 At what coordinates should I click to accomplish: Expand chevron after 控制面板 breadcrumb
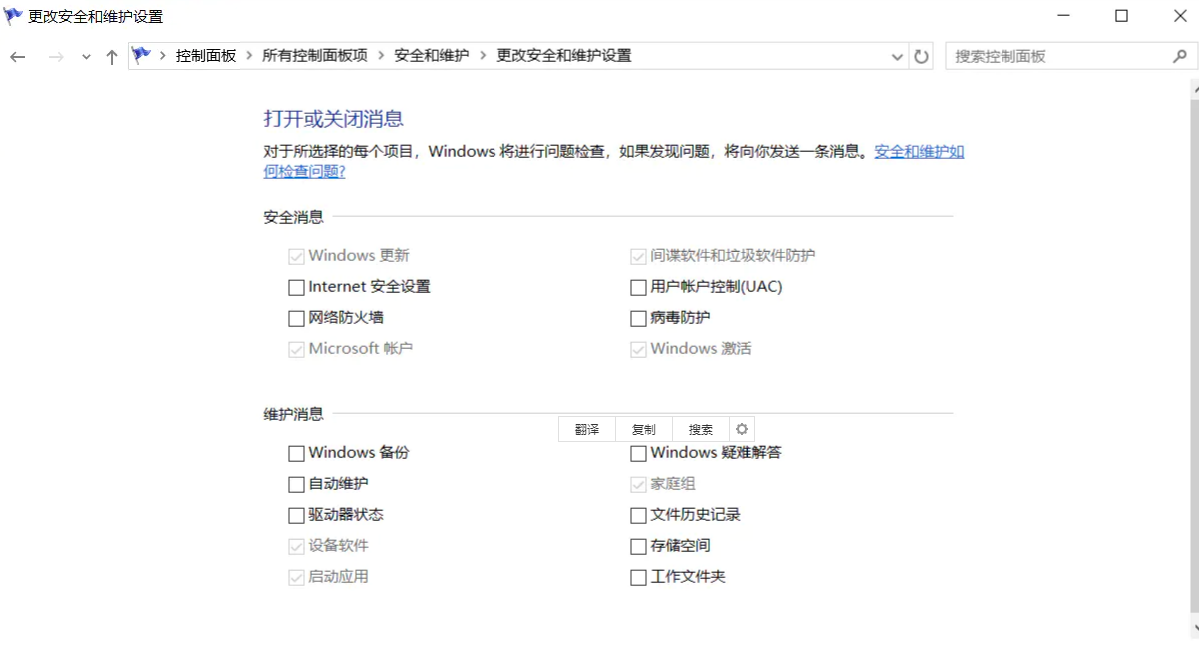(249, 55)
